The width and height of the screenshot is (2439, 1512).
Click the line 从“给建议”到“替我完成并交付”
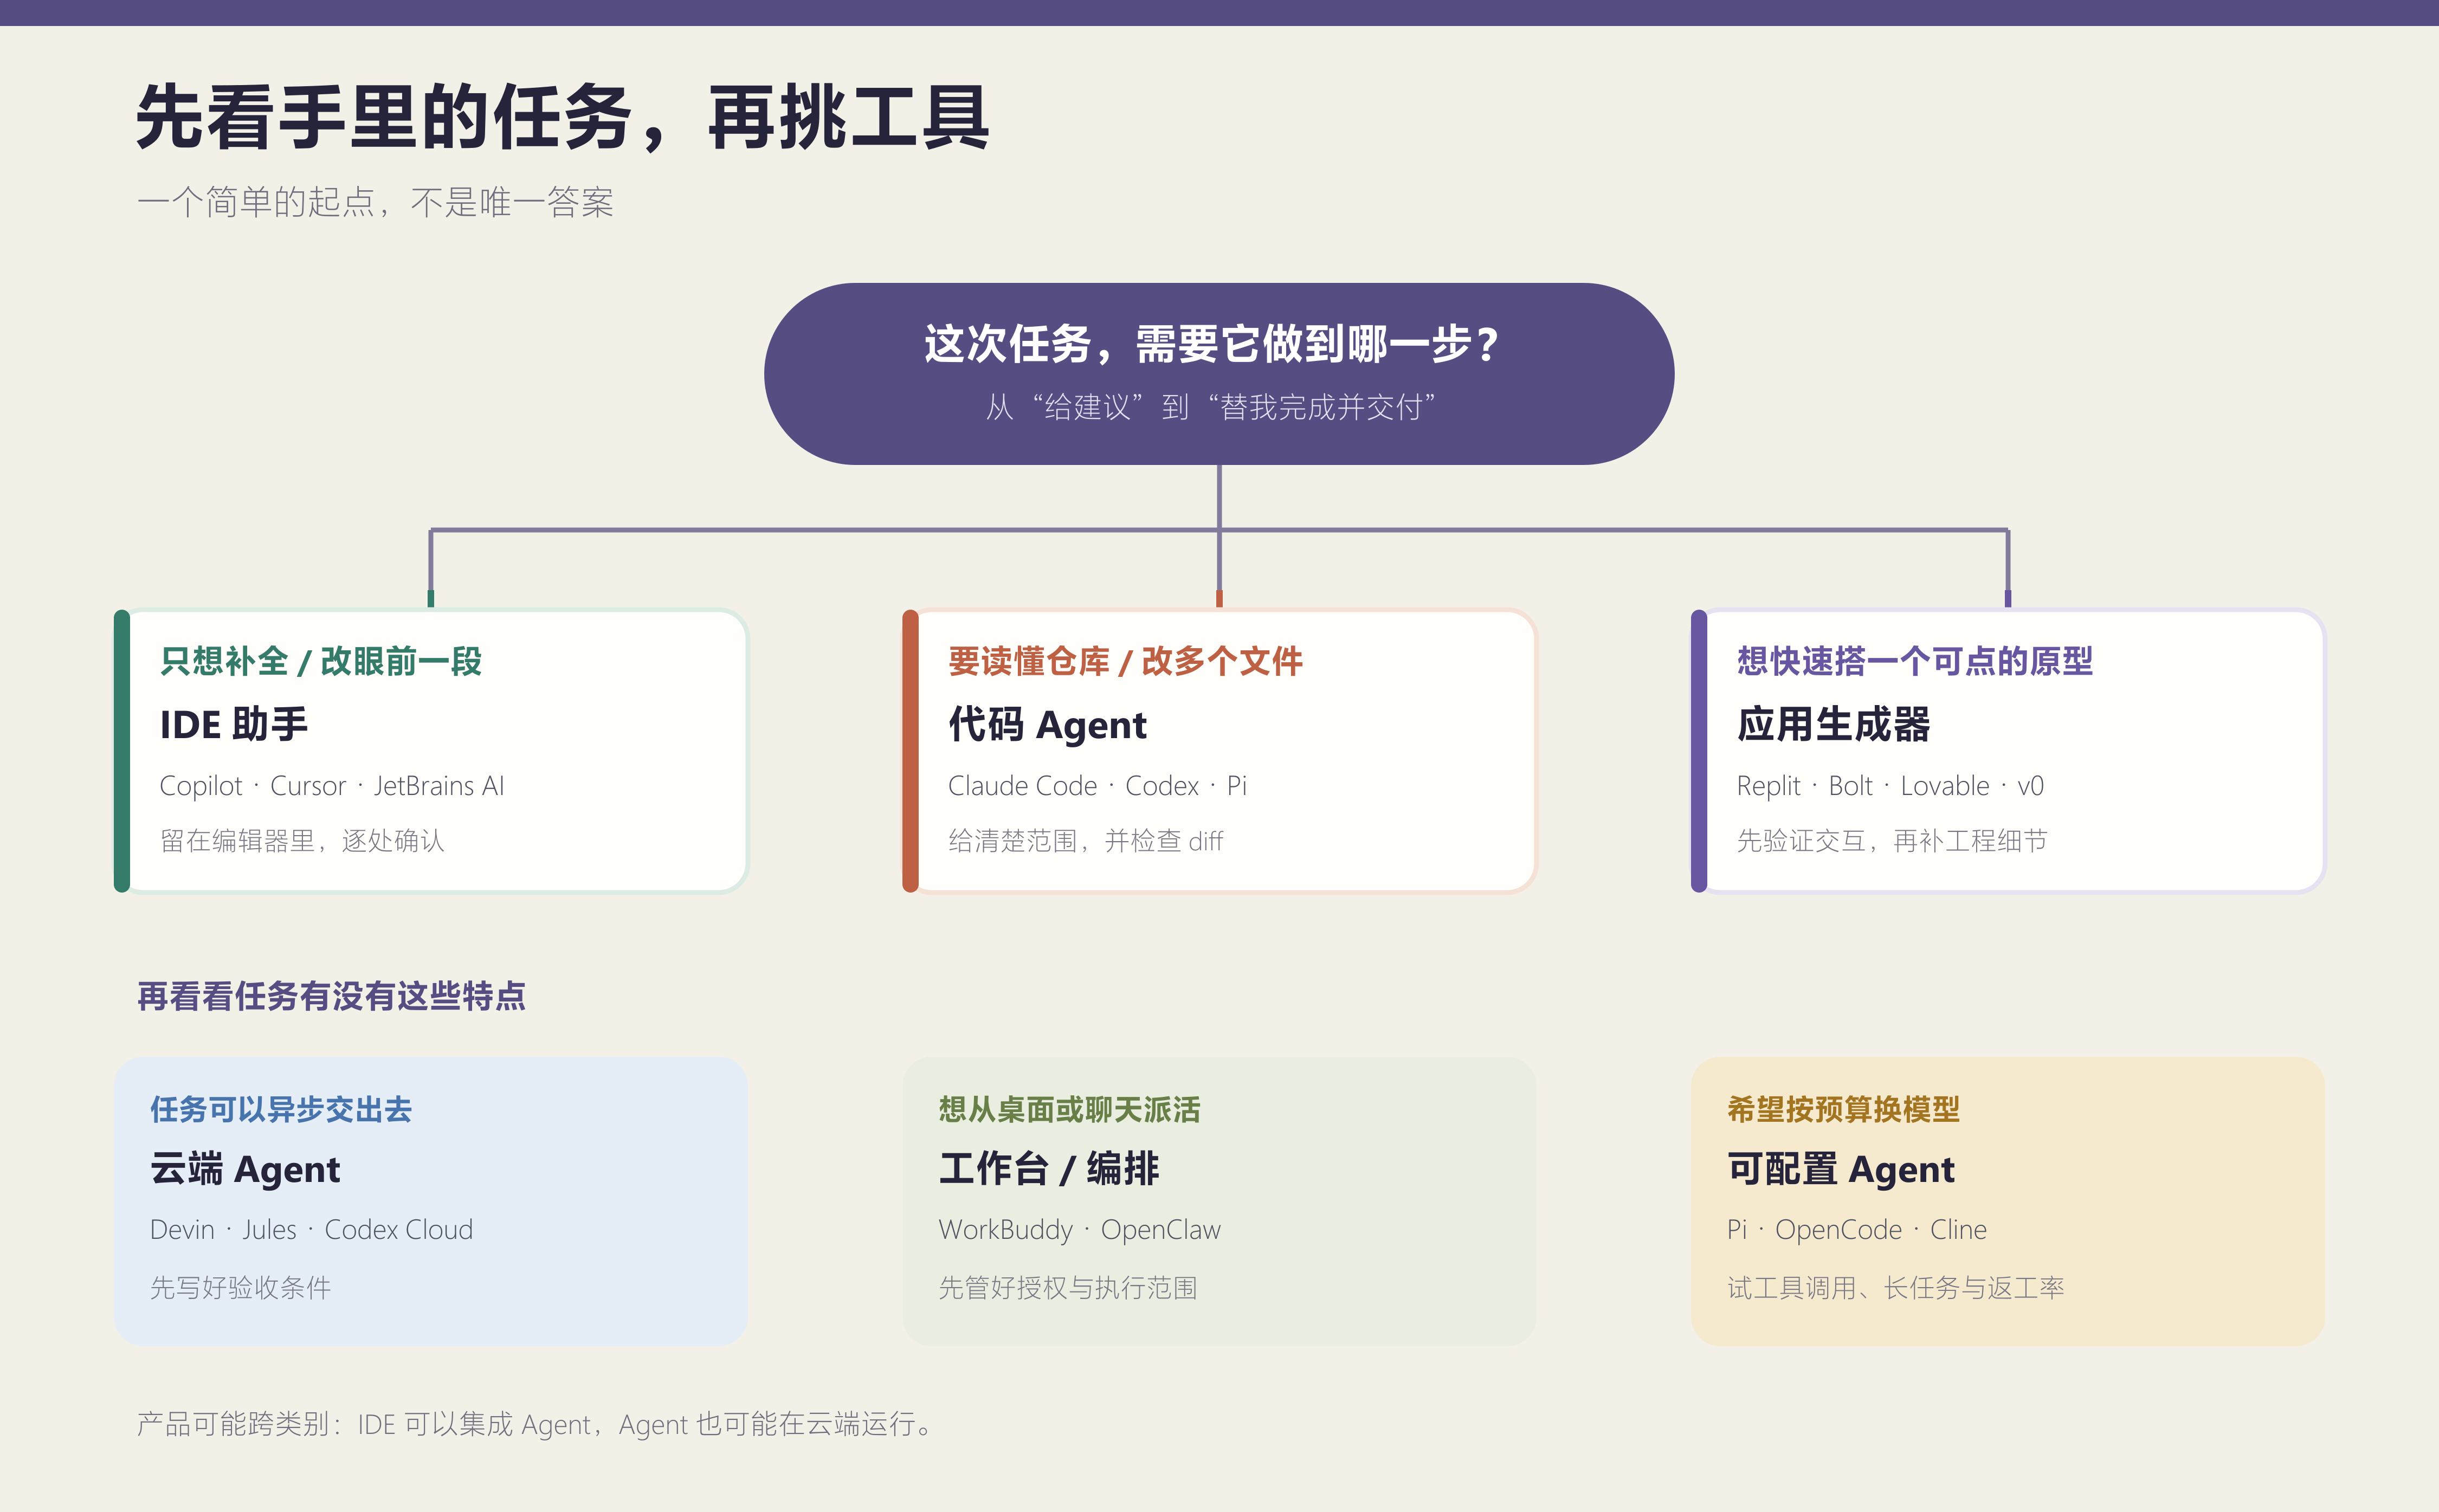click(1210, 407)
